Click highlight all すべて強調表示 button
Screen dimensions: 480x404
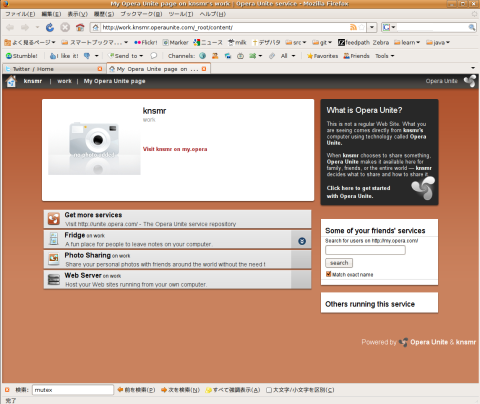[x=233, y=390]
